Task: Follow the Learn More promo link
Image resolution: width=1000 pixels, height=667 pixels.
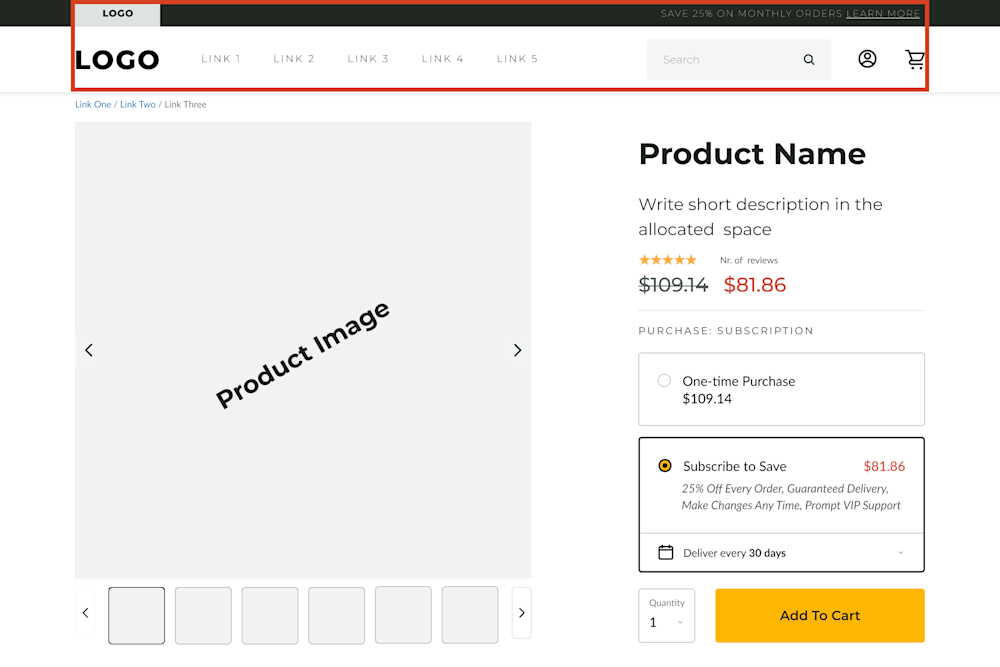Action: [883, 14]
